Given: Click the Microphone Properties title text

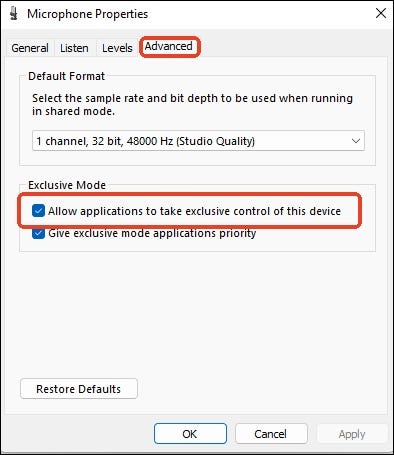Looking at the screenshot, I should [x=88, y=14].
